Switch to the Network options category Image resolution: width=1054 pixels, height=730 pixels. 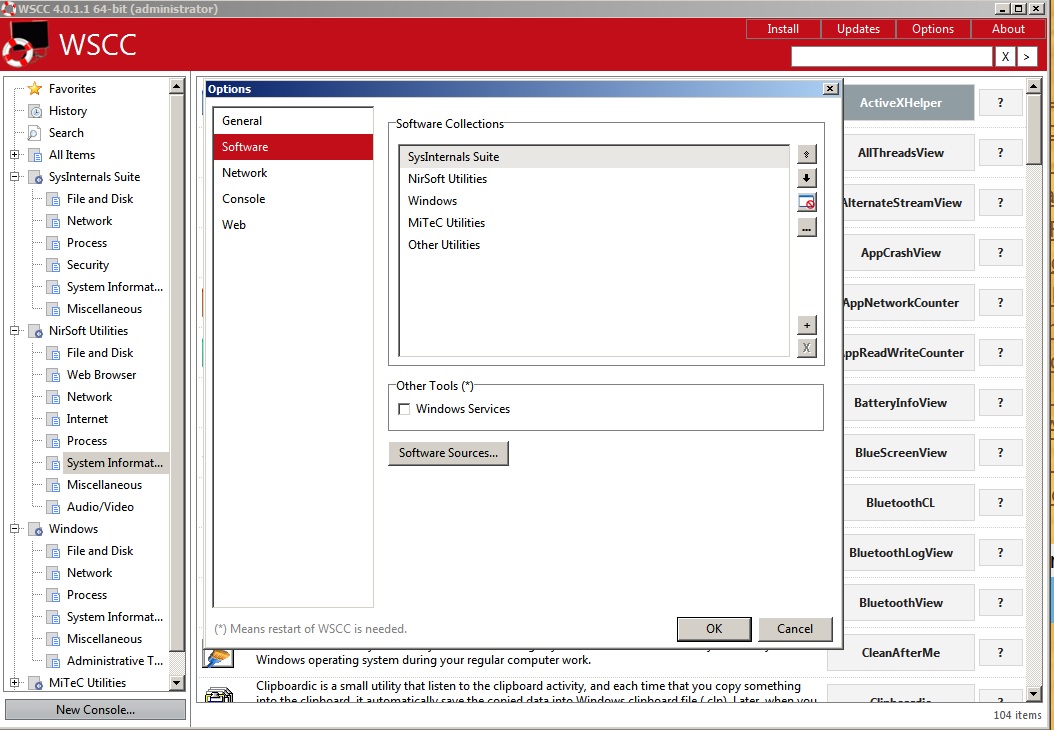click(245, 173)
